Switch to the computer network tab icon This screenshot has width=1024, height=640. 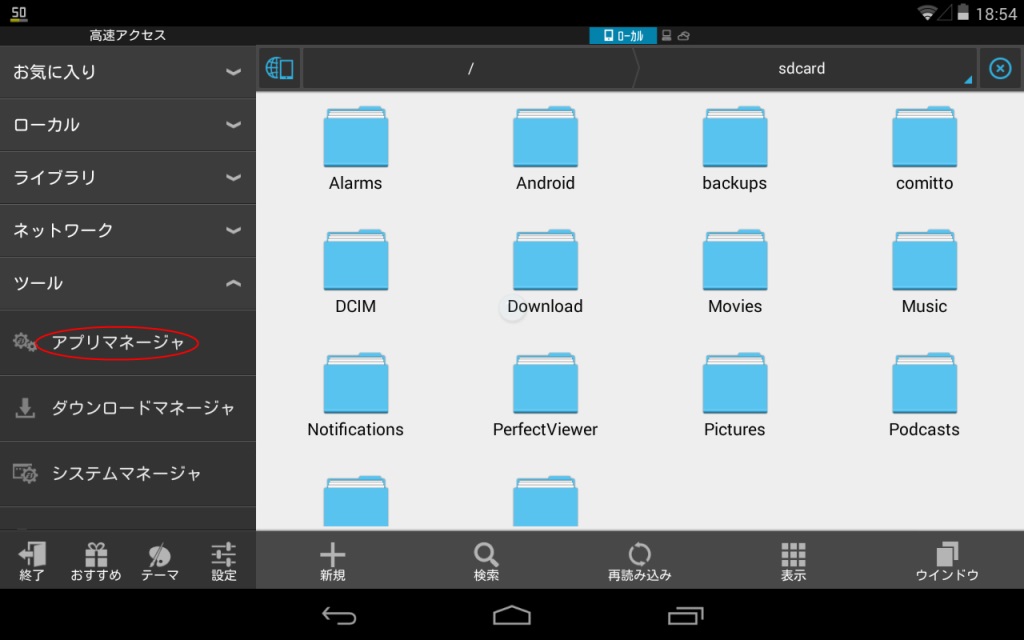tap(667, 35)
